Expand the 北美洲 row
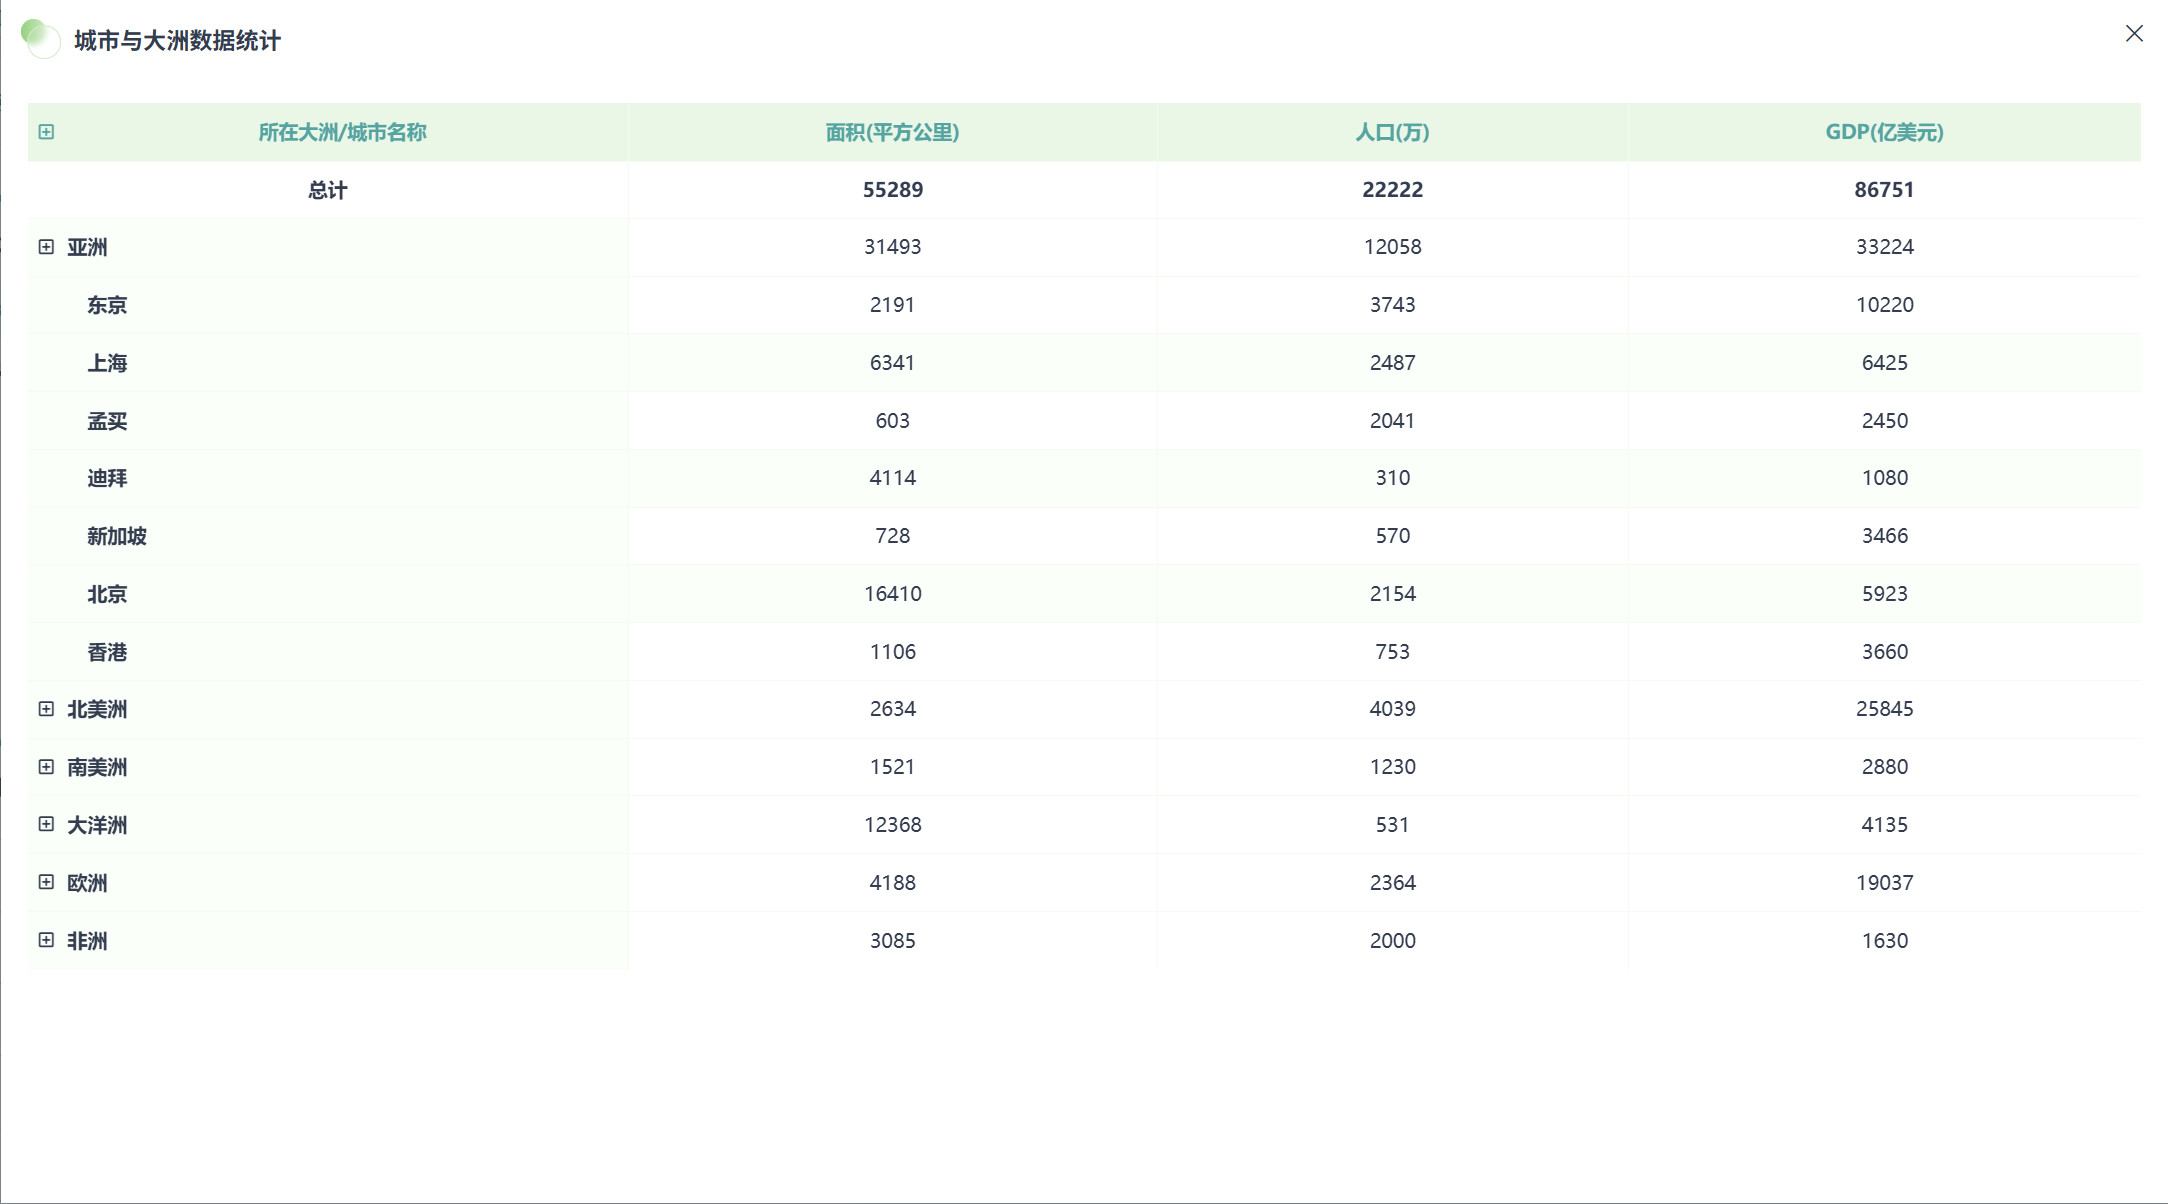2168x1204 pixels. pyautogui.click(x=46, y=709)
